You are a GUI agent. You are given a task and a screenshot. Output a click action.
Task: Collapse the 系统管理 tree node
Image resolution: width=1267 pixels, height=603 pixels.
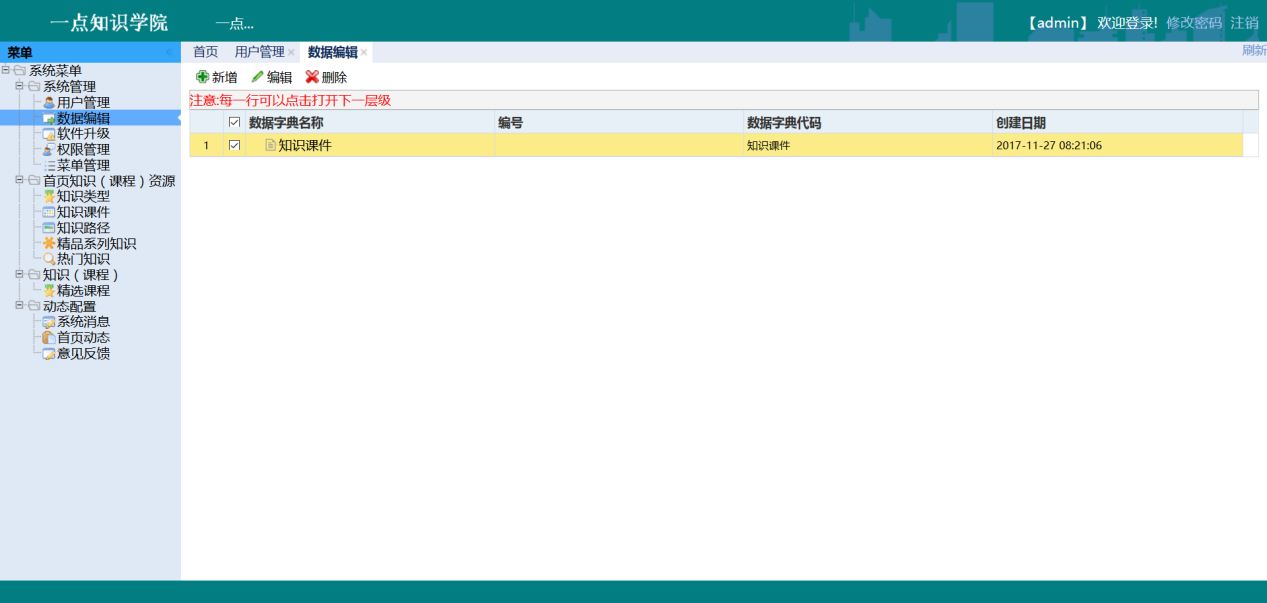tap(20, 86)
